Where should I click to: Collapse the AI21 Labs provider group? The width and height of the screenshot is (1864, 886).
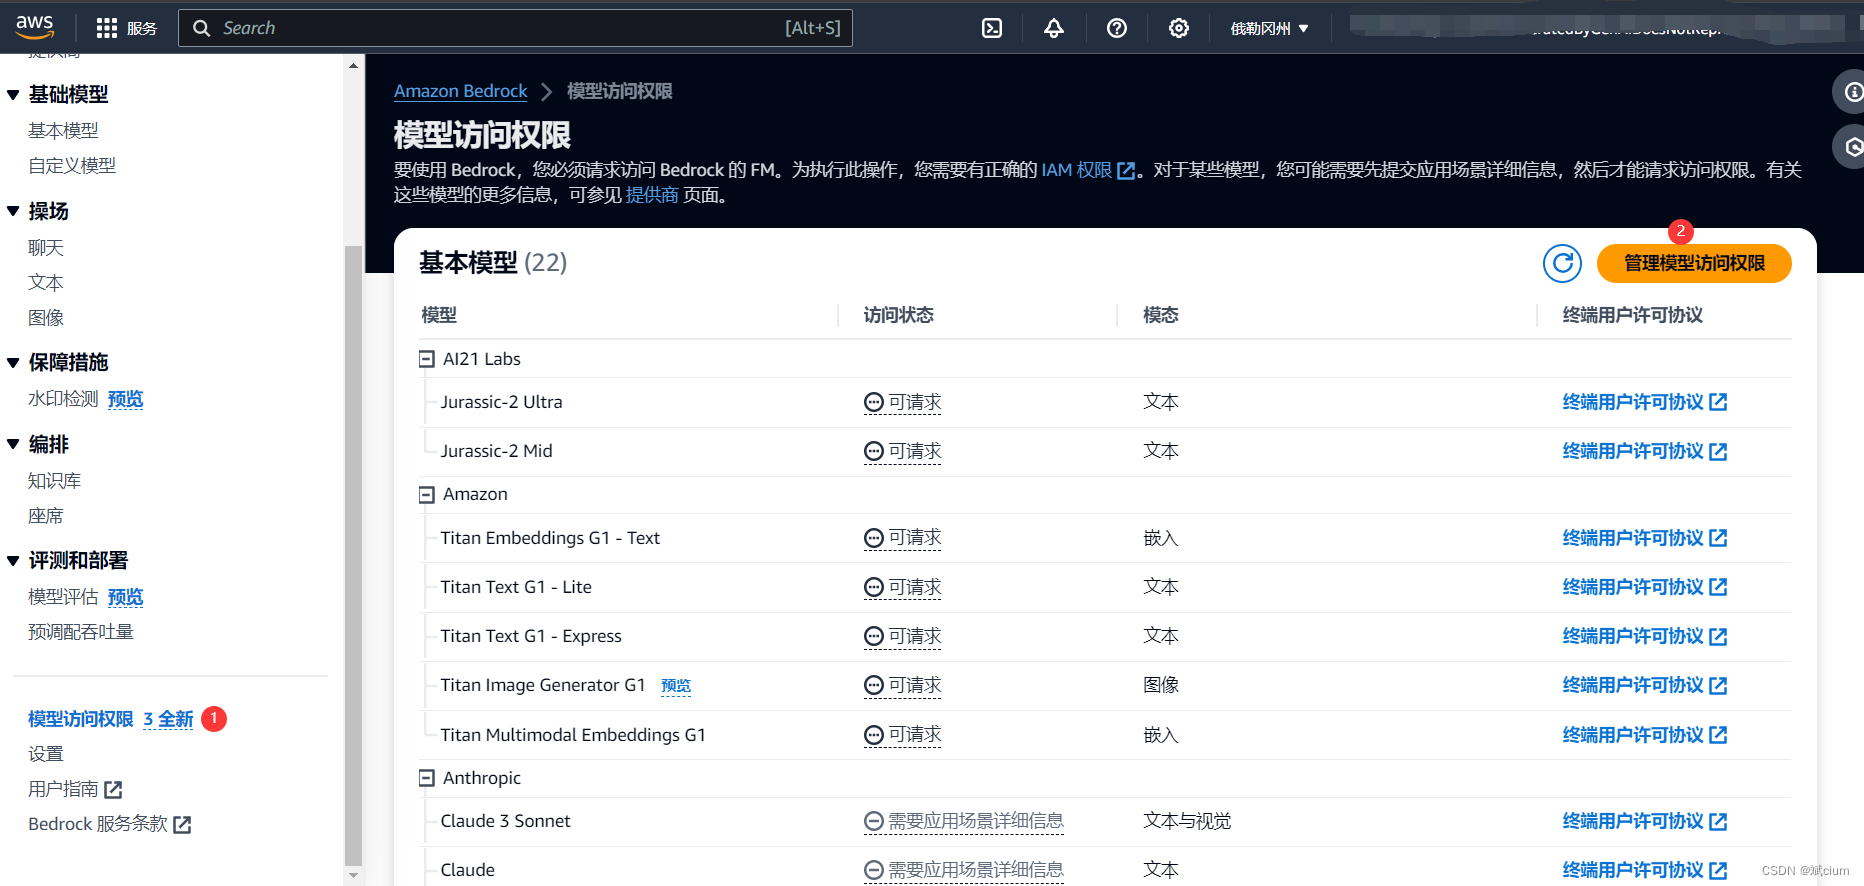tap(427, 359)
